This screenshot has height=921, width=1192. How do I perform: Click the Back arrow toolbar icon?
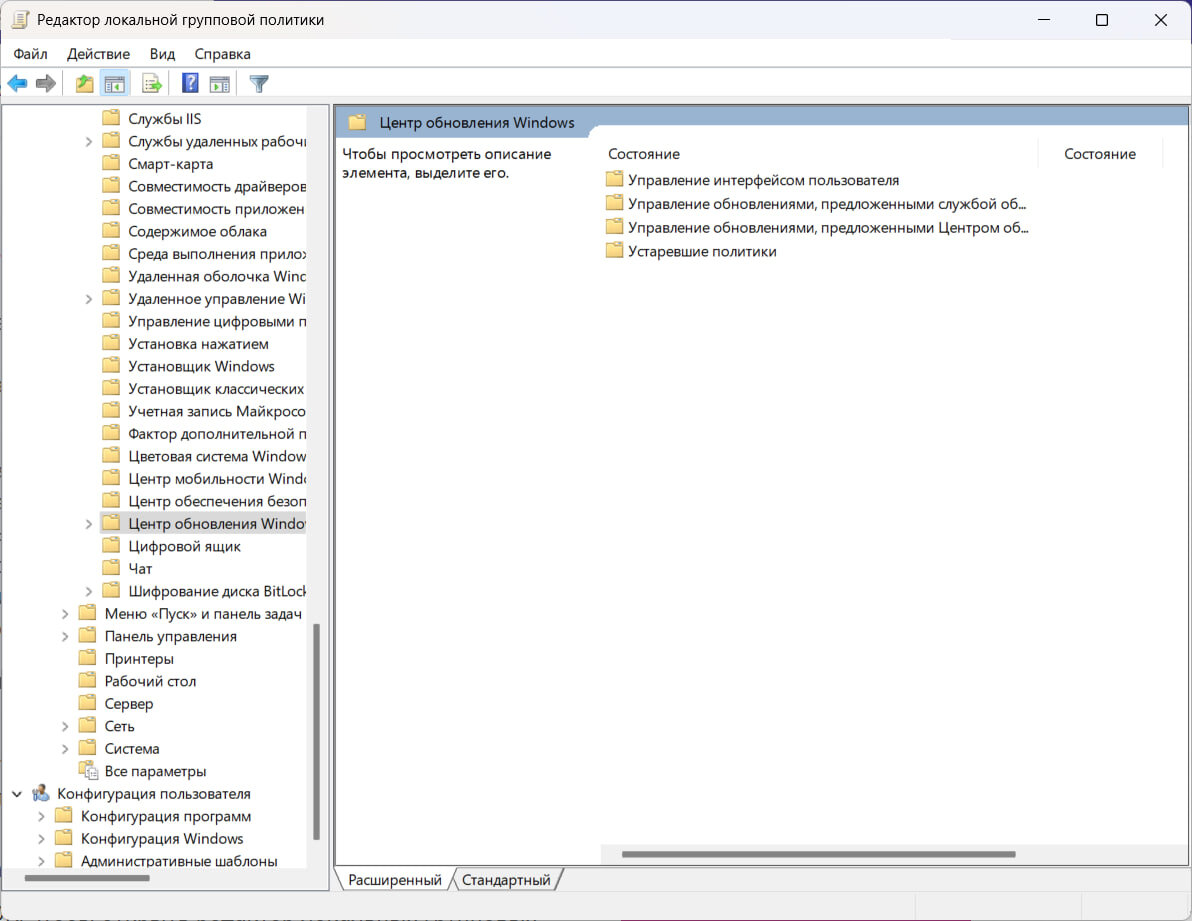click(17, 84)
